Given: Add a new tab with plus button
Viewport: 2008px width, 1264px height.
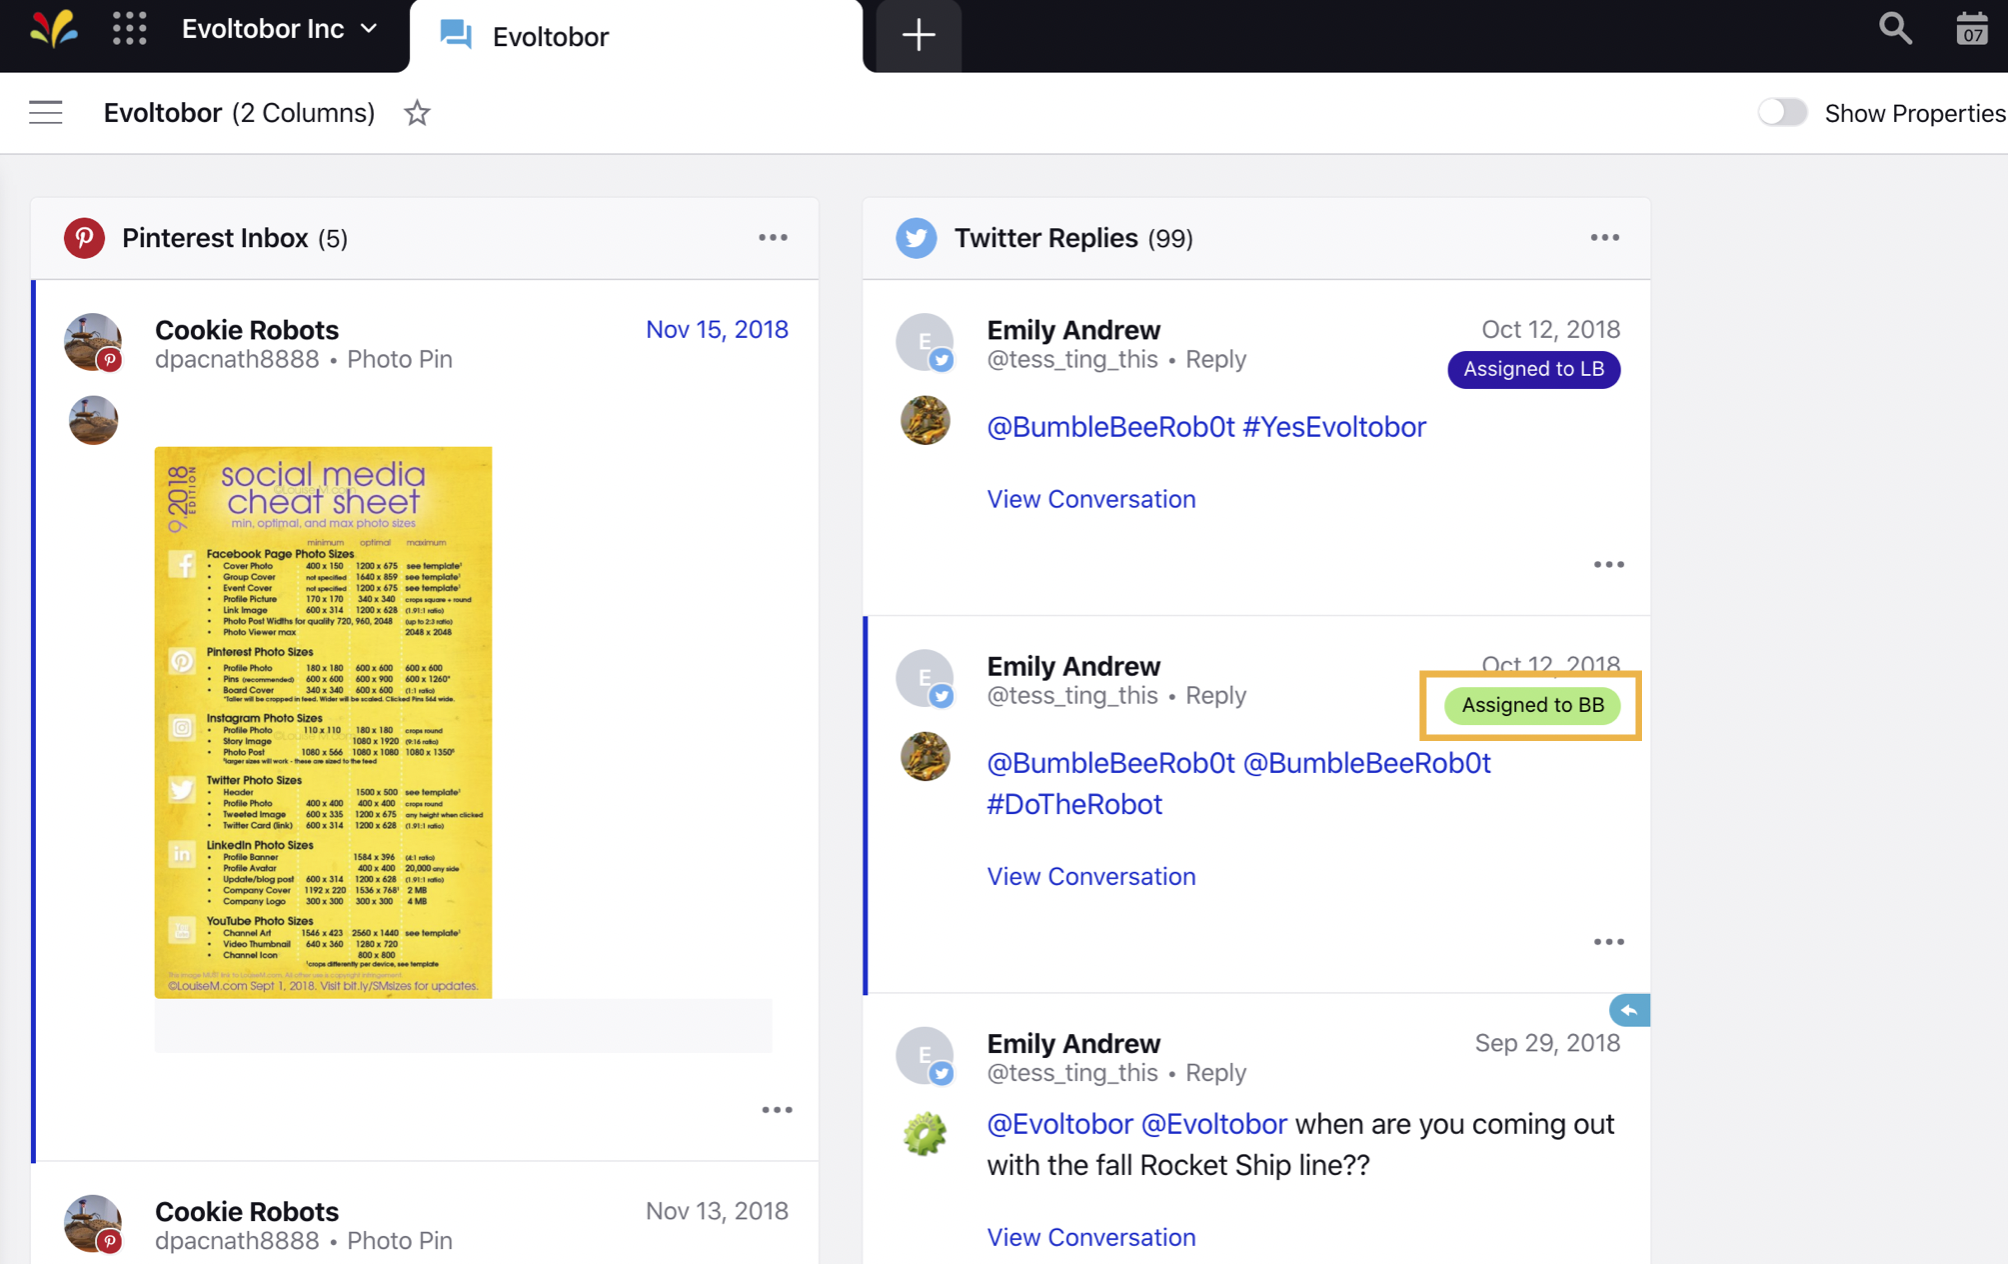Looking at the screenshot, I should tap(918, 36).
